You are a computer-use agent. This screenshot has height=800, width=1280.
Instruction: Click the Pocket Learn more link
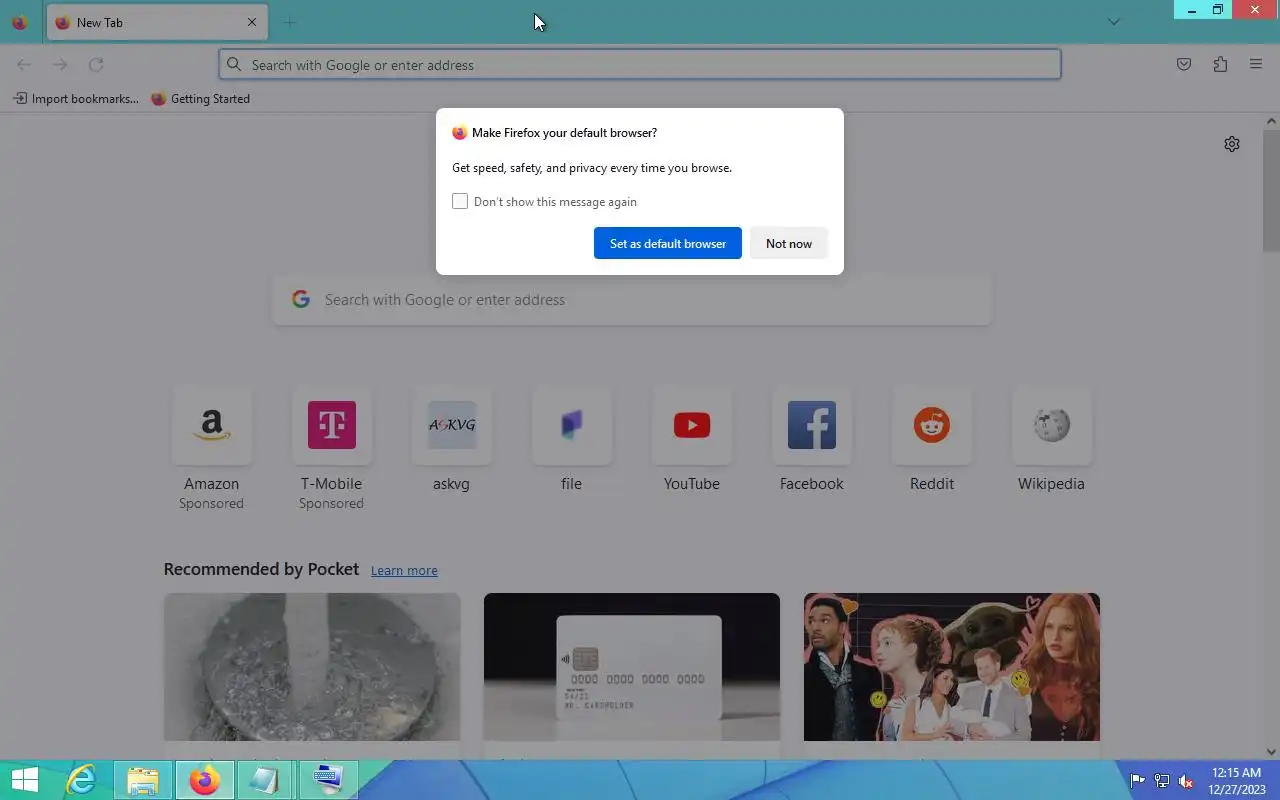coord(404,570)
